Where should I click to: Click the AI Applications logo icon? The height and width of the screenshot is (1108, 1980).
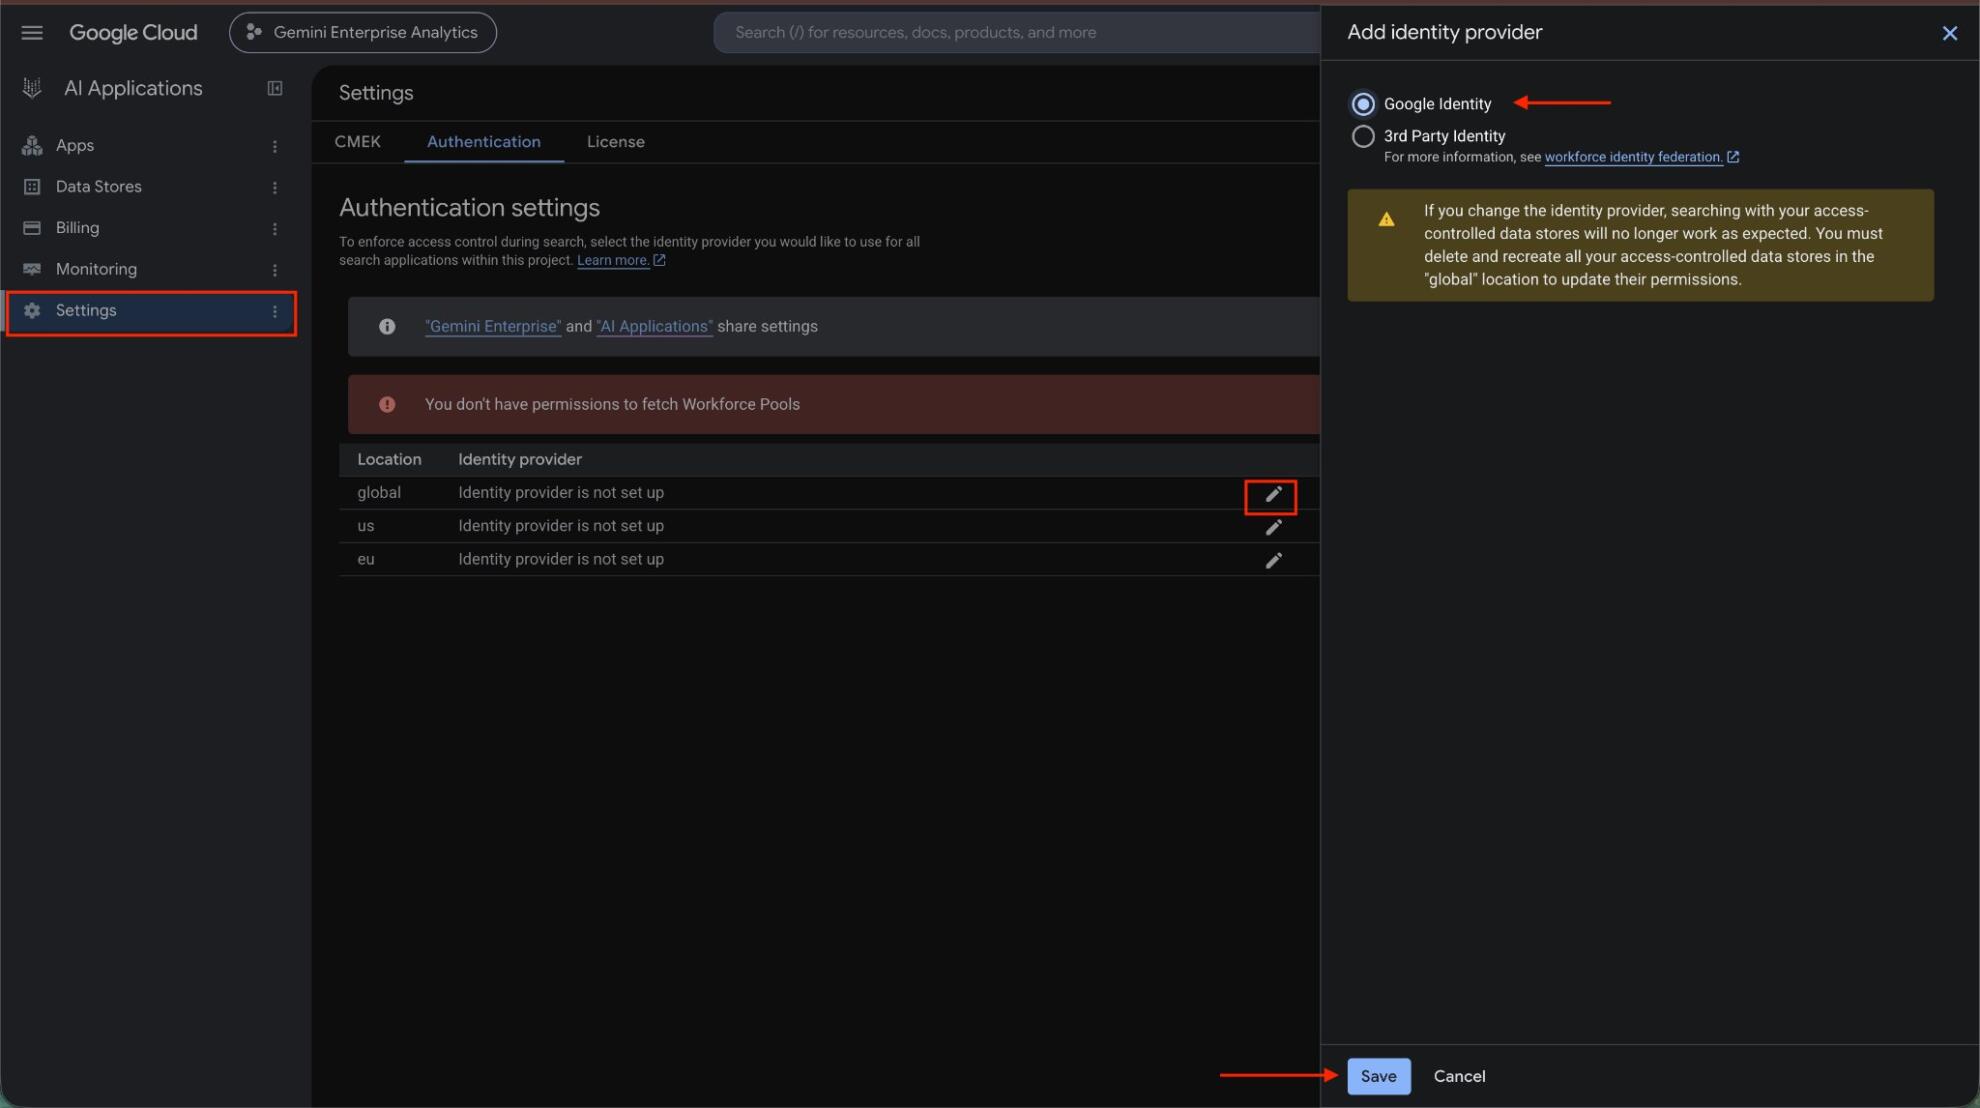pyautogui.click(x=32, y=88)
